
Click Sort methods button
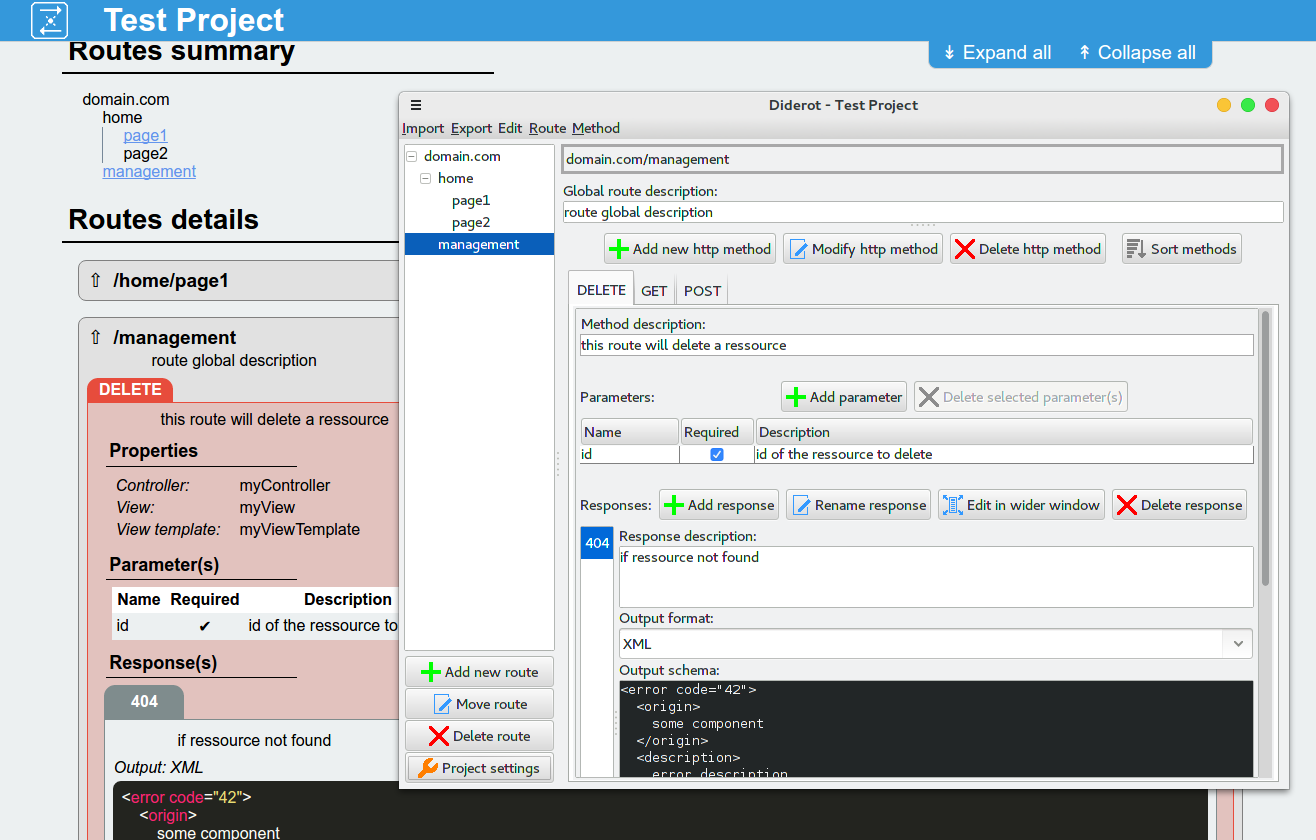pos(1182,249)
